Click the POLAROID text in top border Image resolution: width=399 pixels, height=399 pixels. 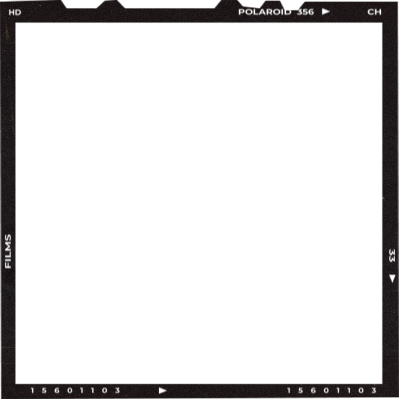(x=265, y=12)
